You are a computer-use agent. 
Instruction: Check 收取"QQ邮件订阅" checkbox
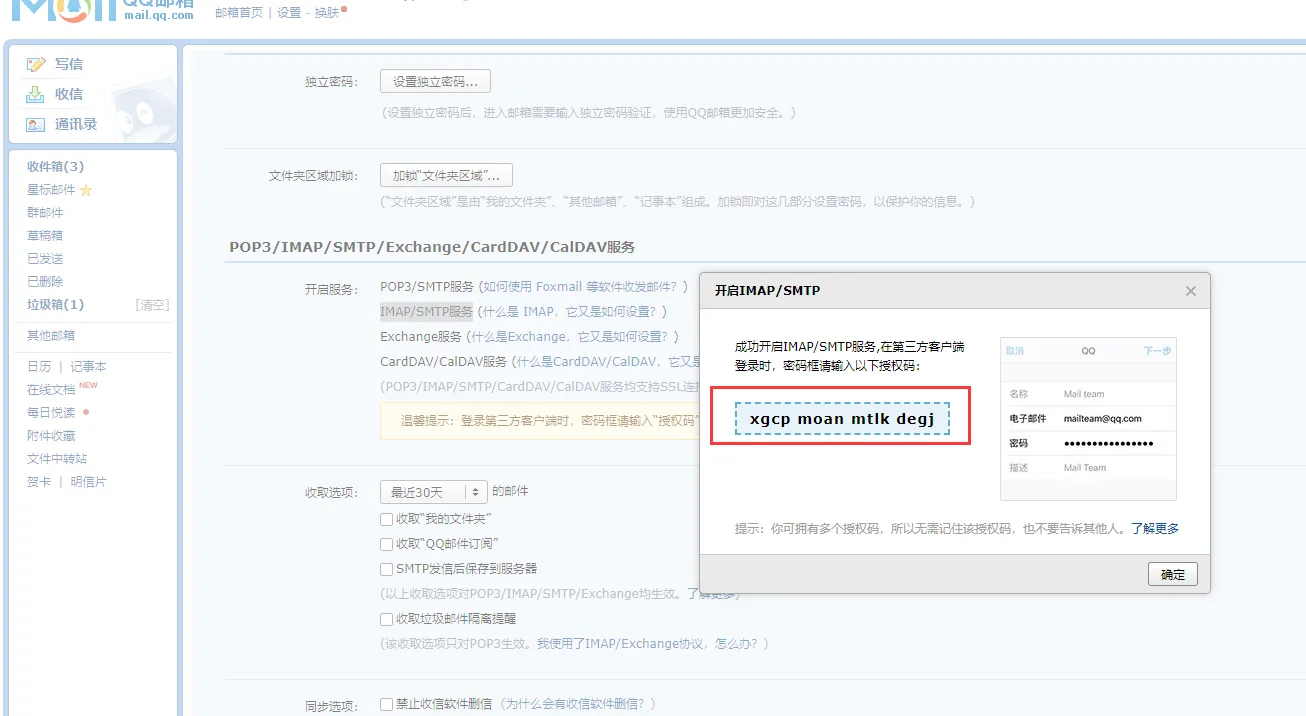pos(386,544)
